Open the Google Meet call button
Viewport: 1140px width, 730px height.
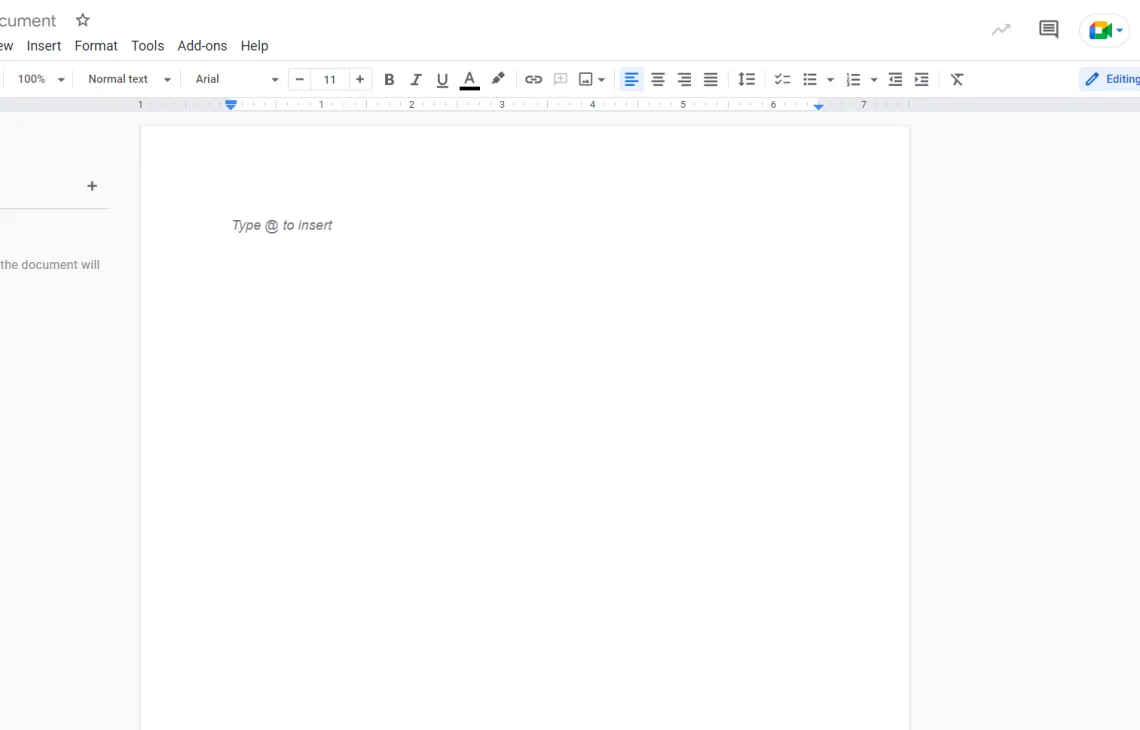(x=1105, y=31)
